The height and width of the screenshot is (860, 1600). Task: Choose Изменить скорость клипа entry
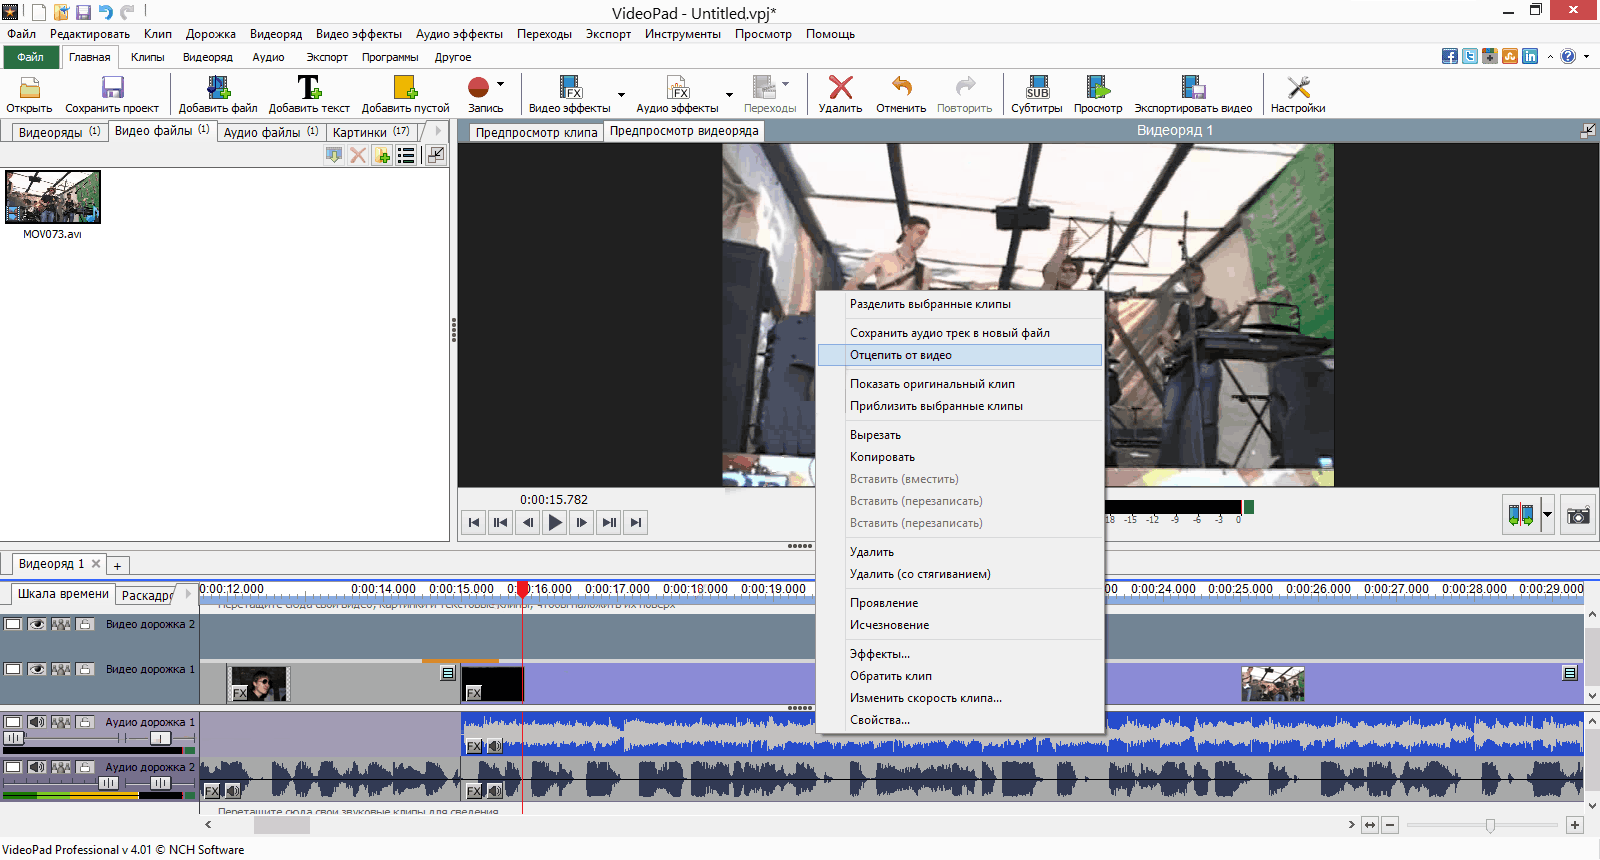click(x=960, y=698)
